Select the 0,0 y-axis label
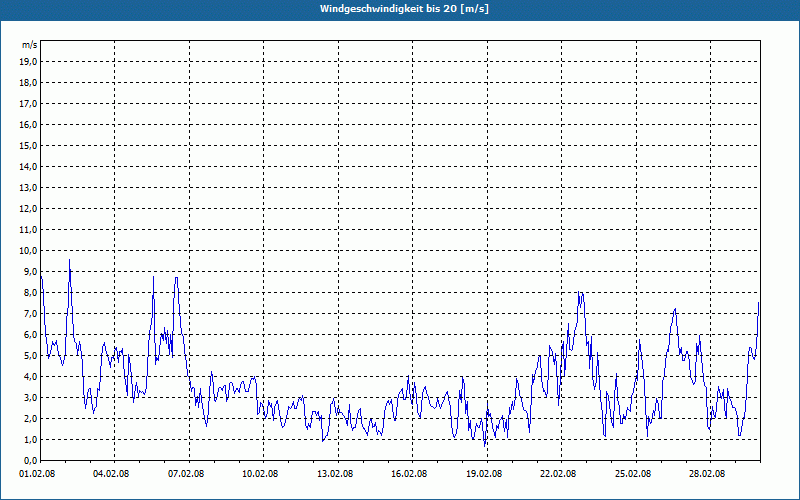The height and width of the screenshot is (500, 800). 31,460
